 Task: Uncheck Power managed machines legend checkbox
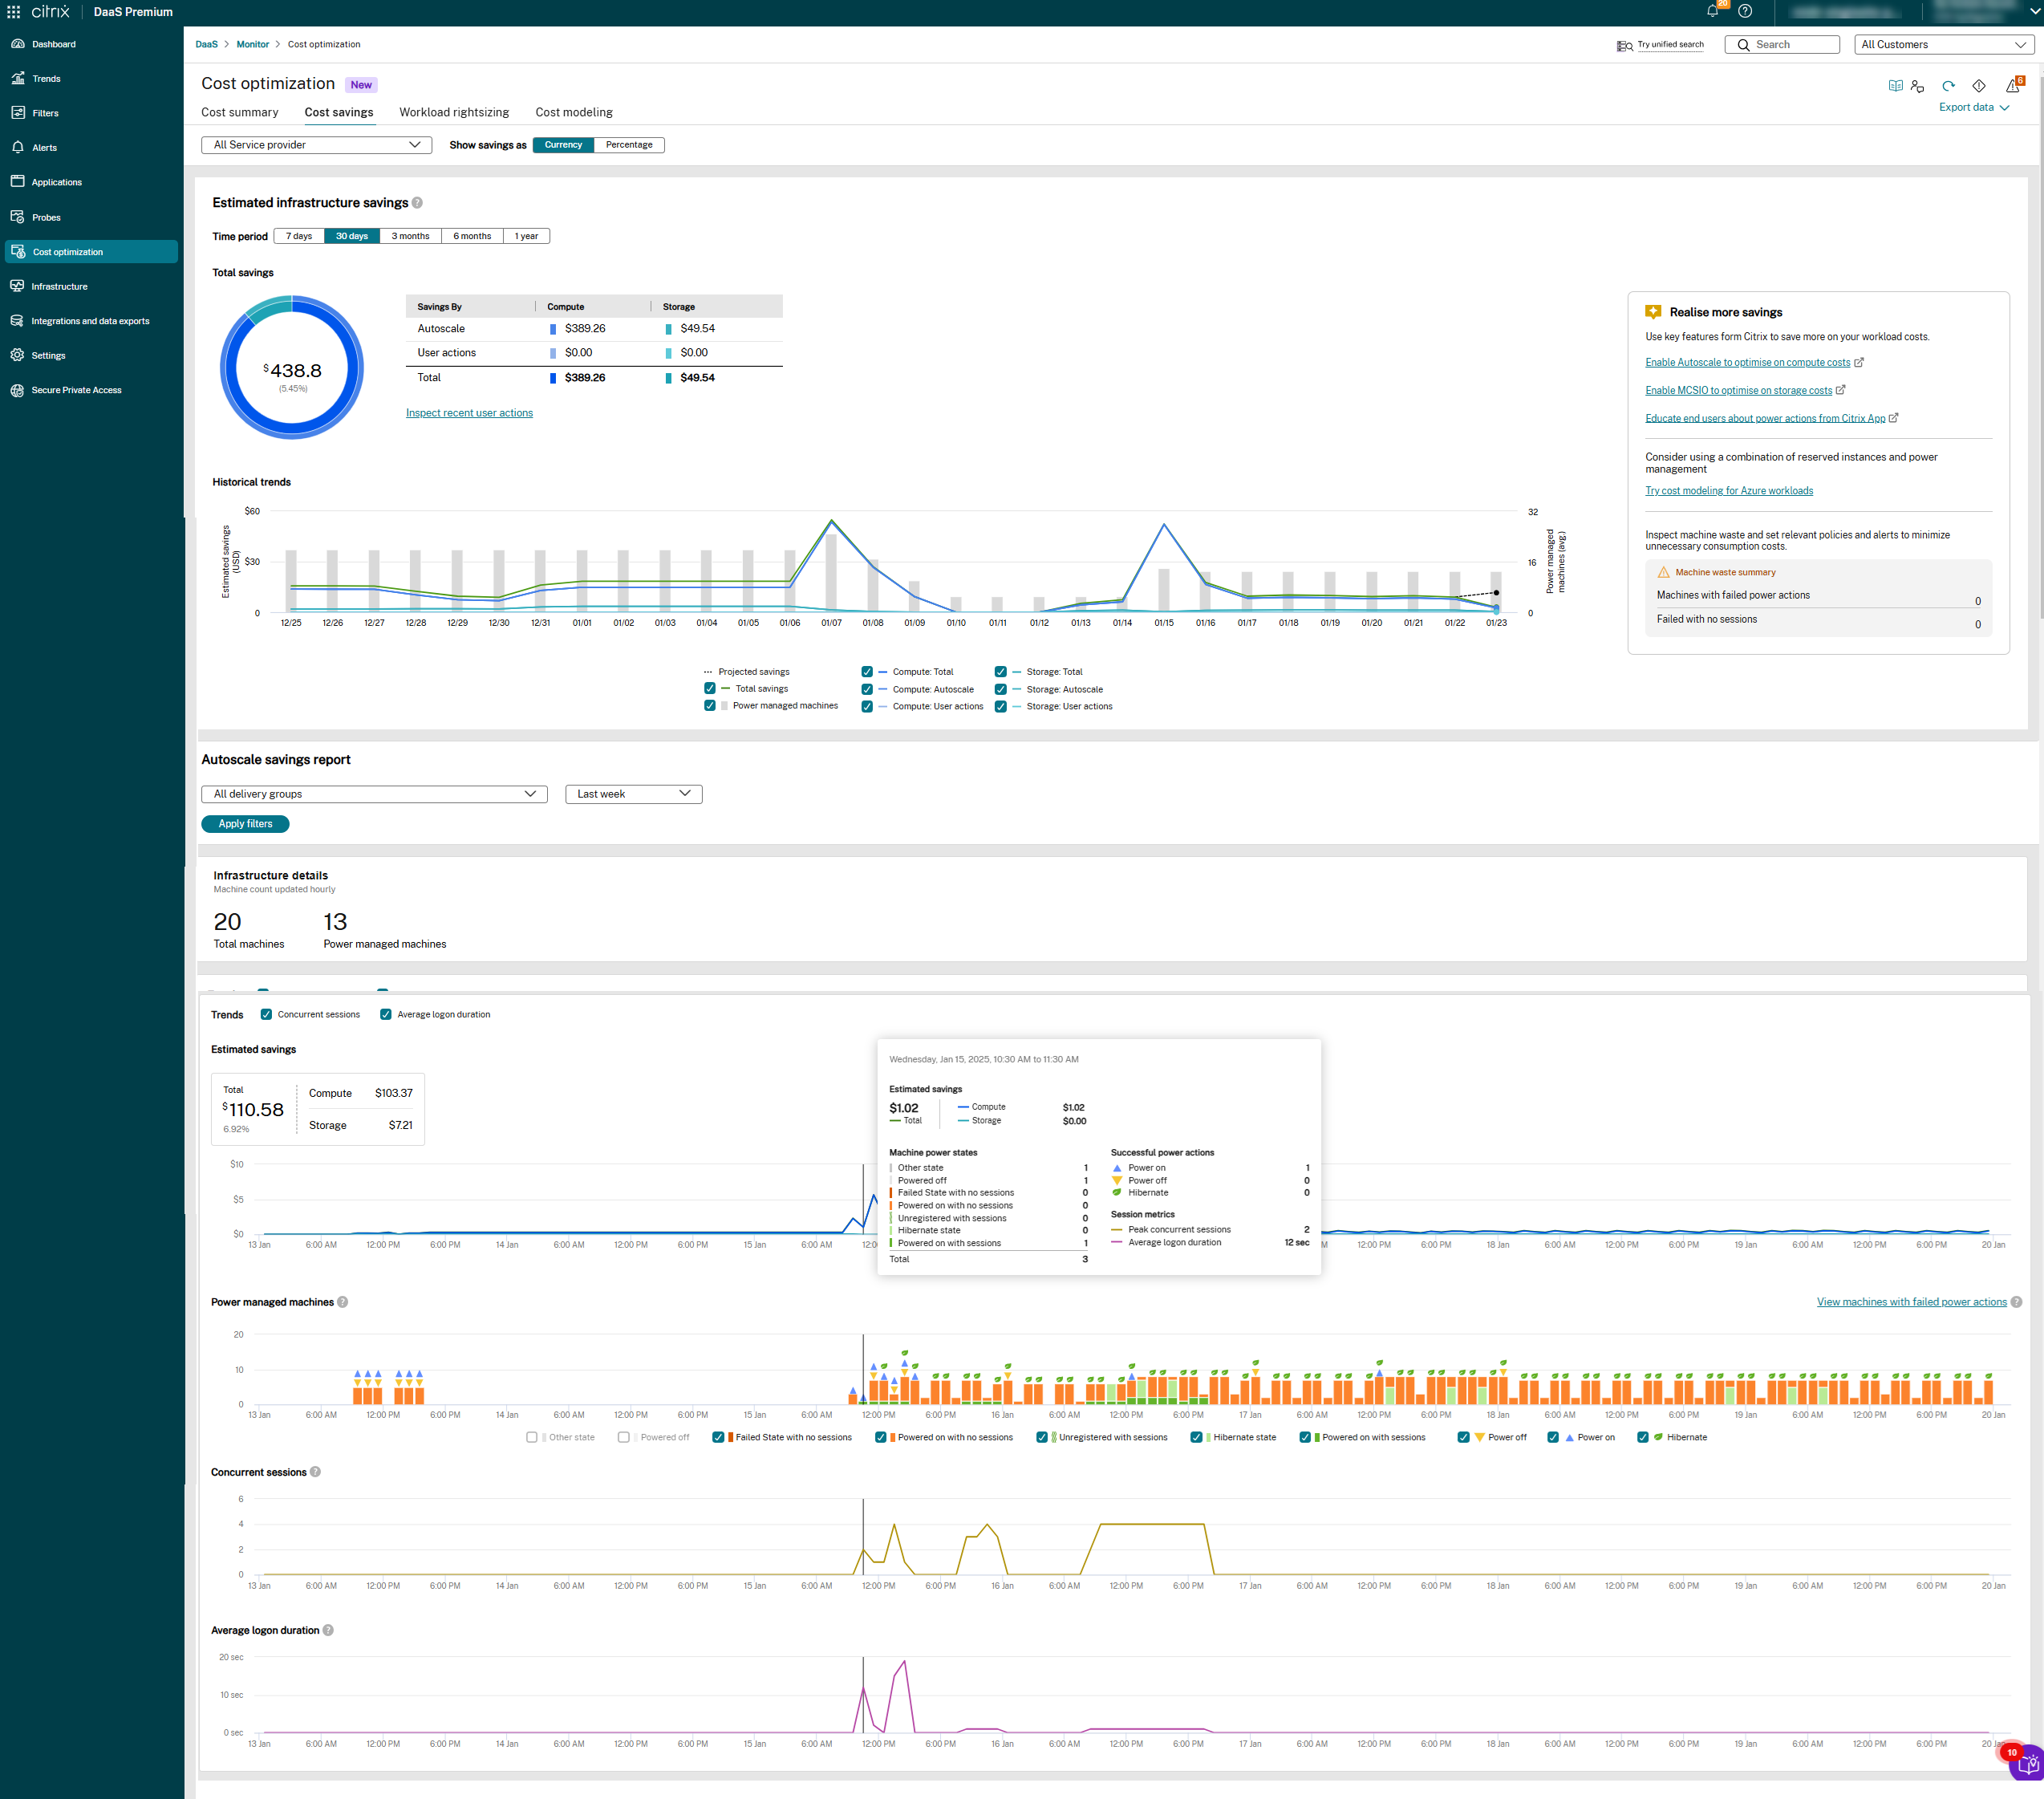709,705
